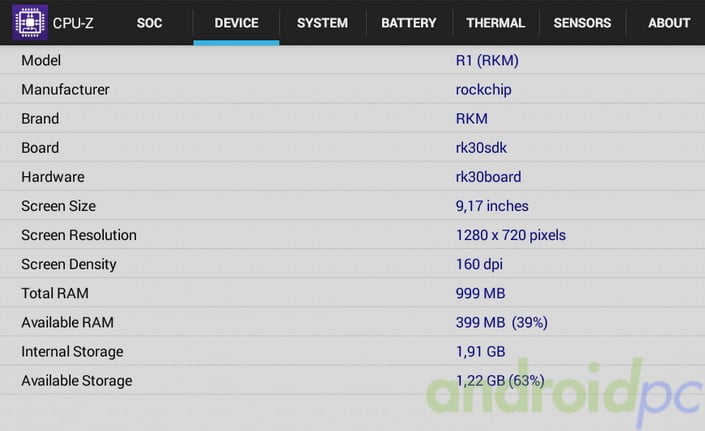
Task: Click the CPU-Z chip app icon
Action: tap(29, 22)
